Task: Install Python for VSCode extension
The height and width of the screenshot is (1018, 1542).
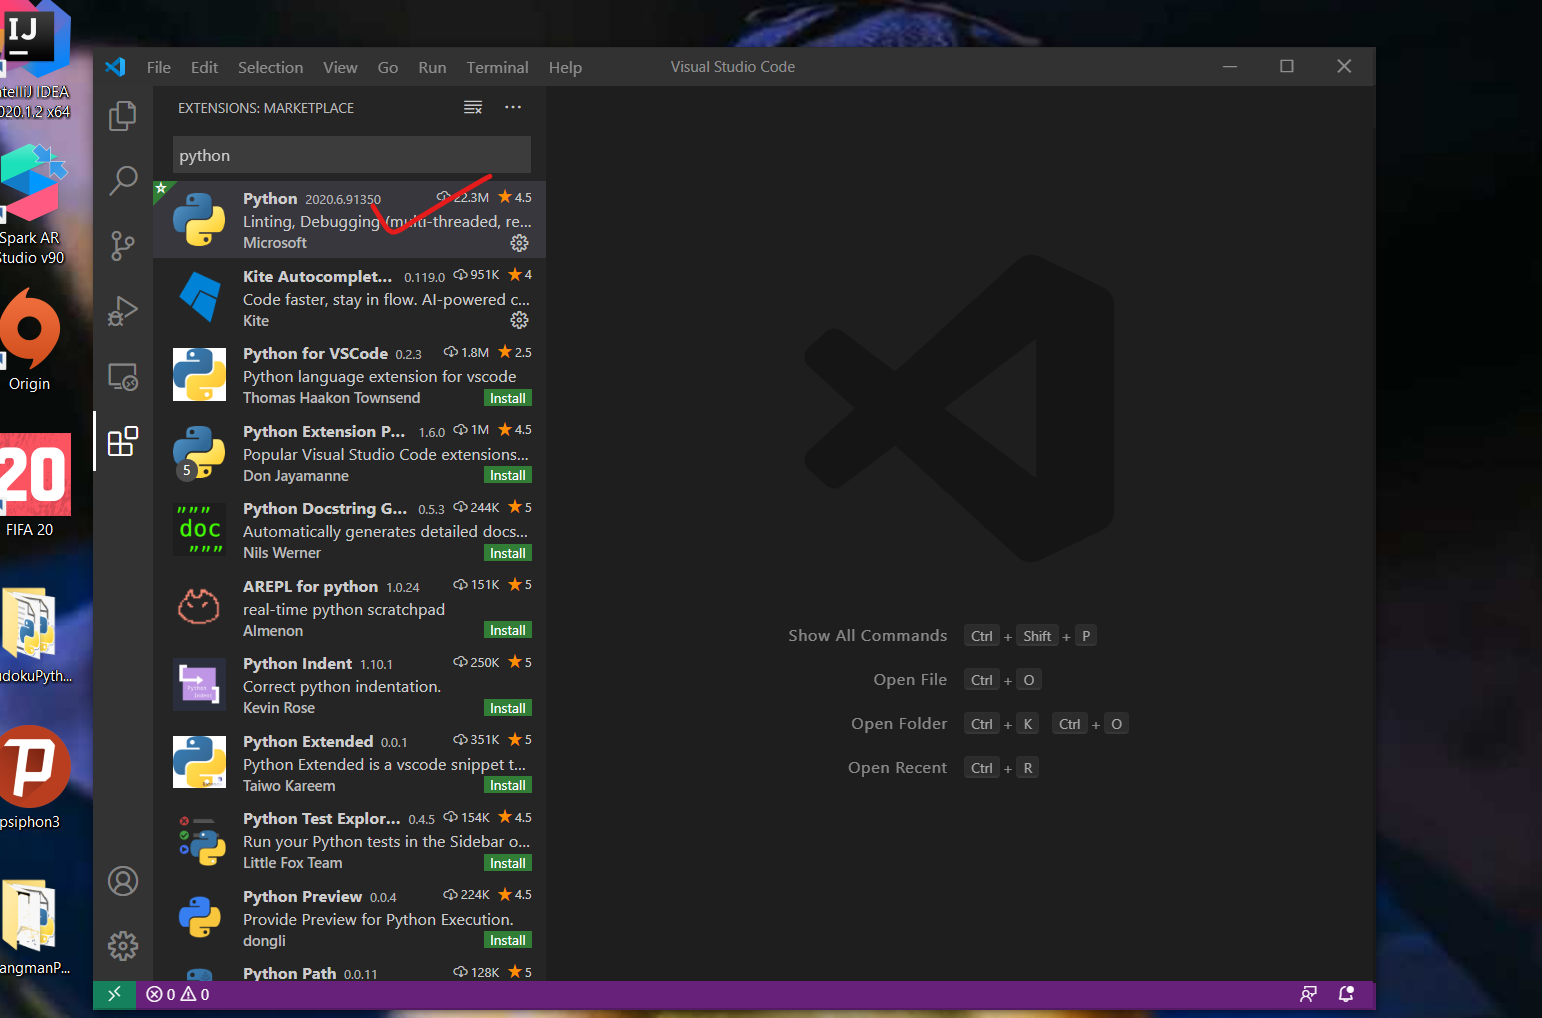Action: tap(508, 398)
